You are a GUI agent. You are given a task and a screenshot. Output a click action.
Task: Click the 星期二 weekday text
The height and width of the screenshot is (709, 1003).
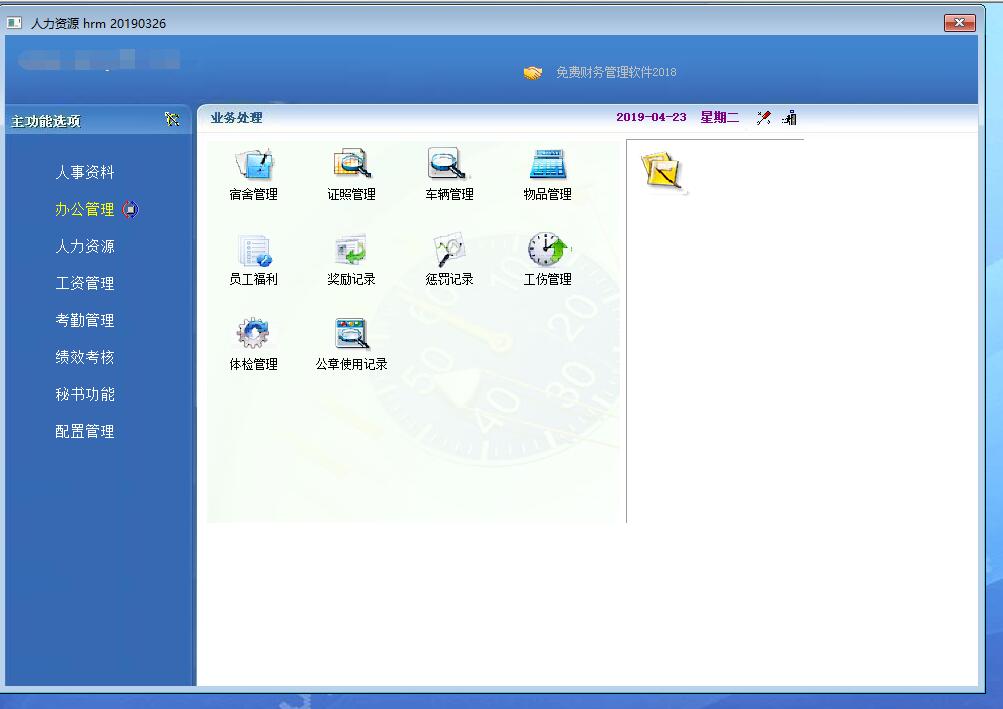pos(720,117)
